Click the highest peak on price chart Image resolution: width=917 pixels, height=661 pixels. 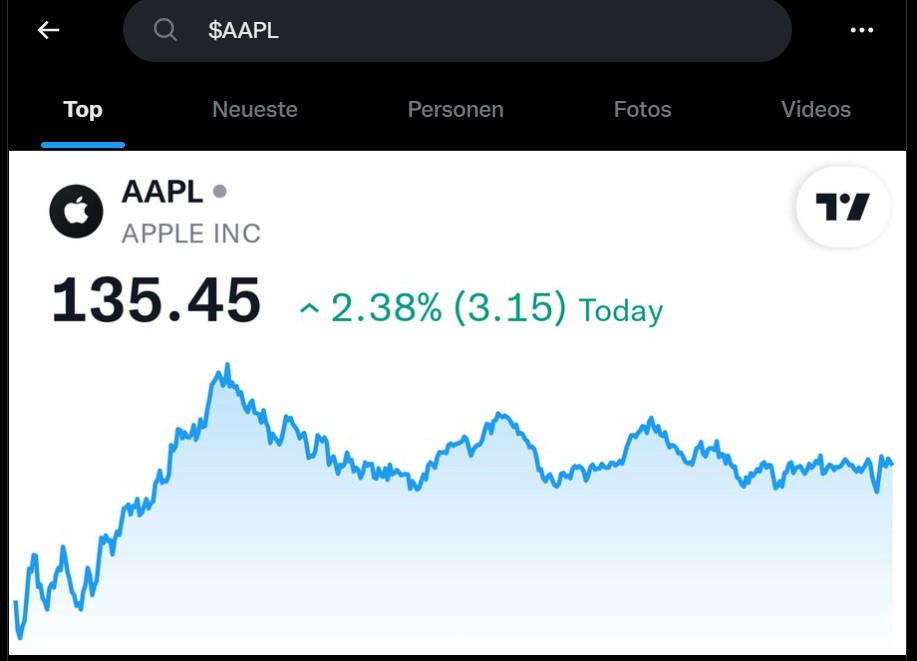(227, 366)
